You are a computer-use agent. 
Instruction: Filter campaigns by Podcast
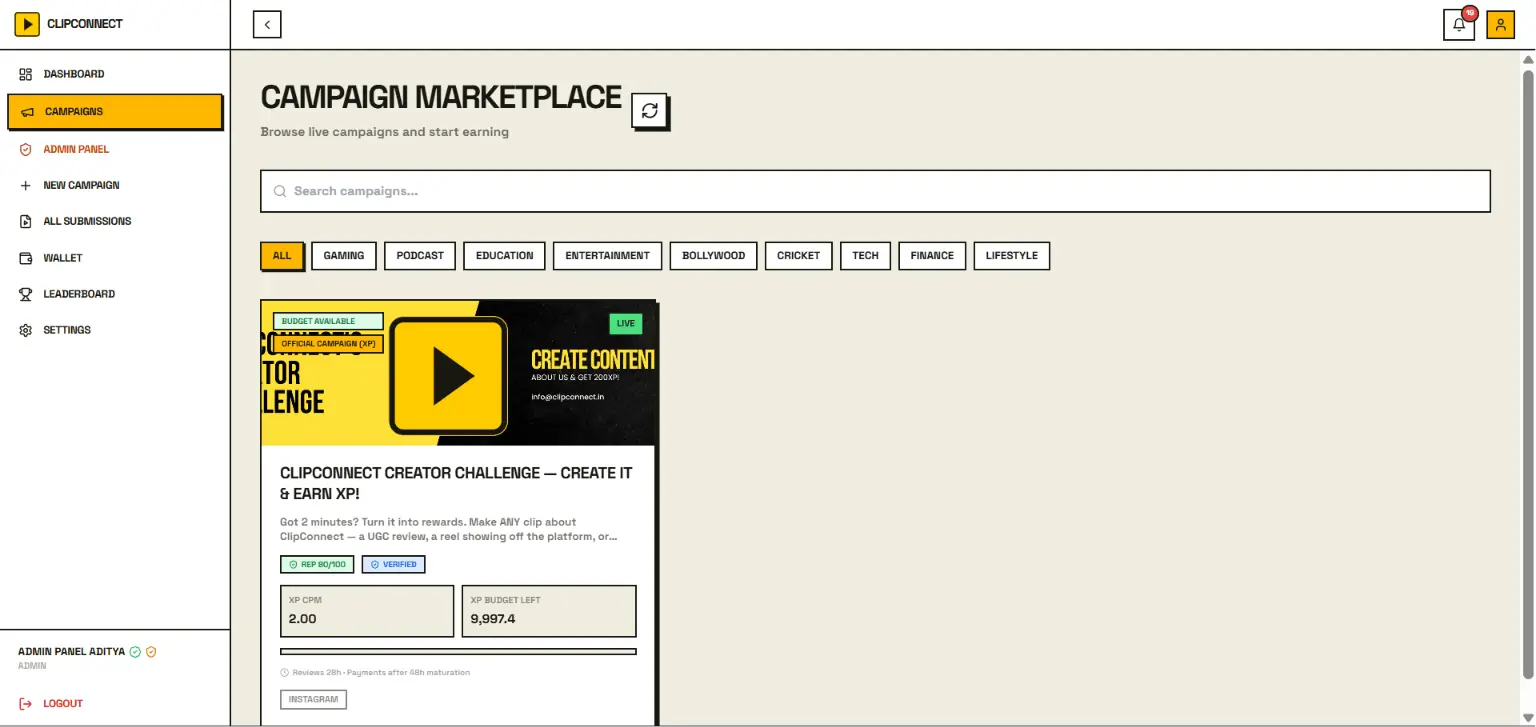[420, 256]
